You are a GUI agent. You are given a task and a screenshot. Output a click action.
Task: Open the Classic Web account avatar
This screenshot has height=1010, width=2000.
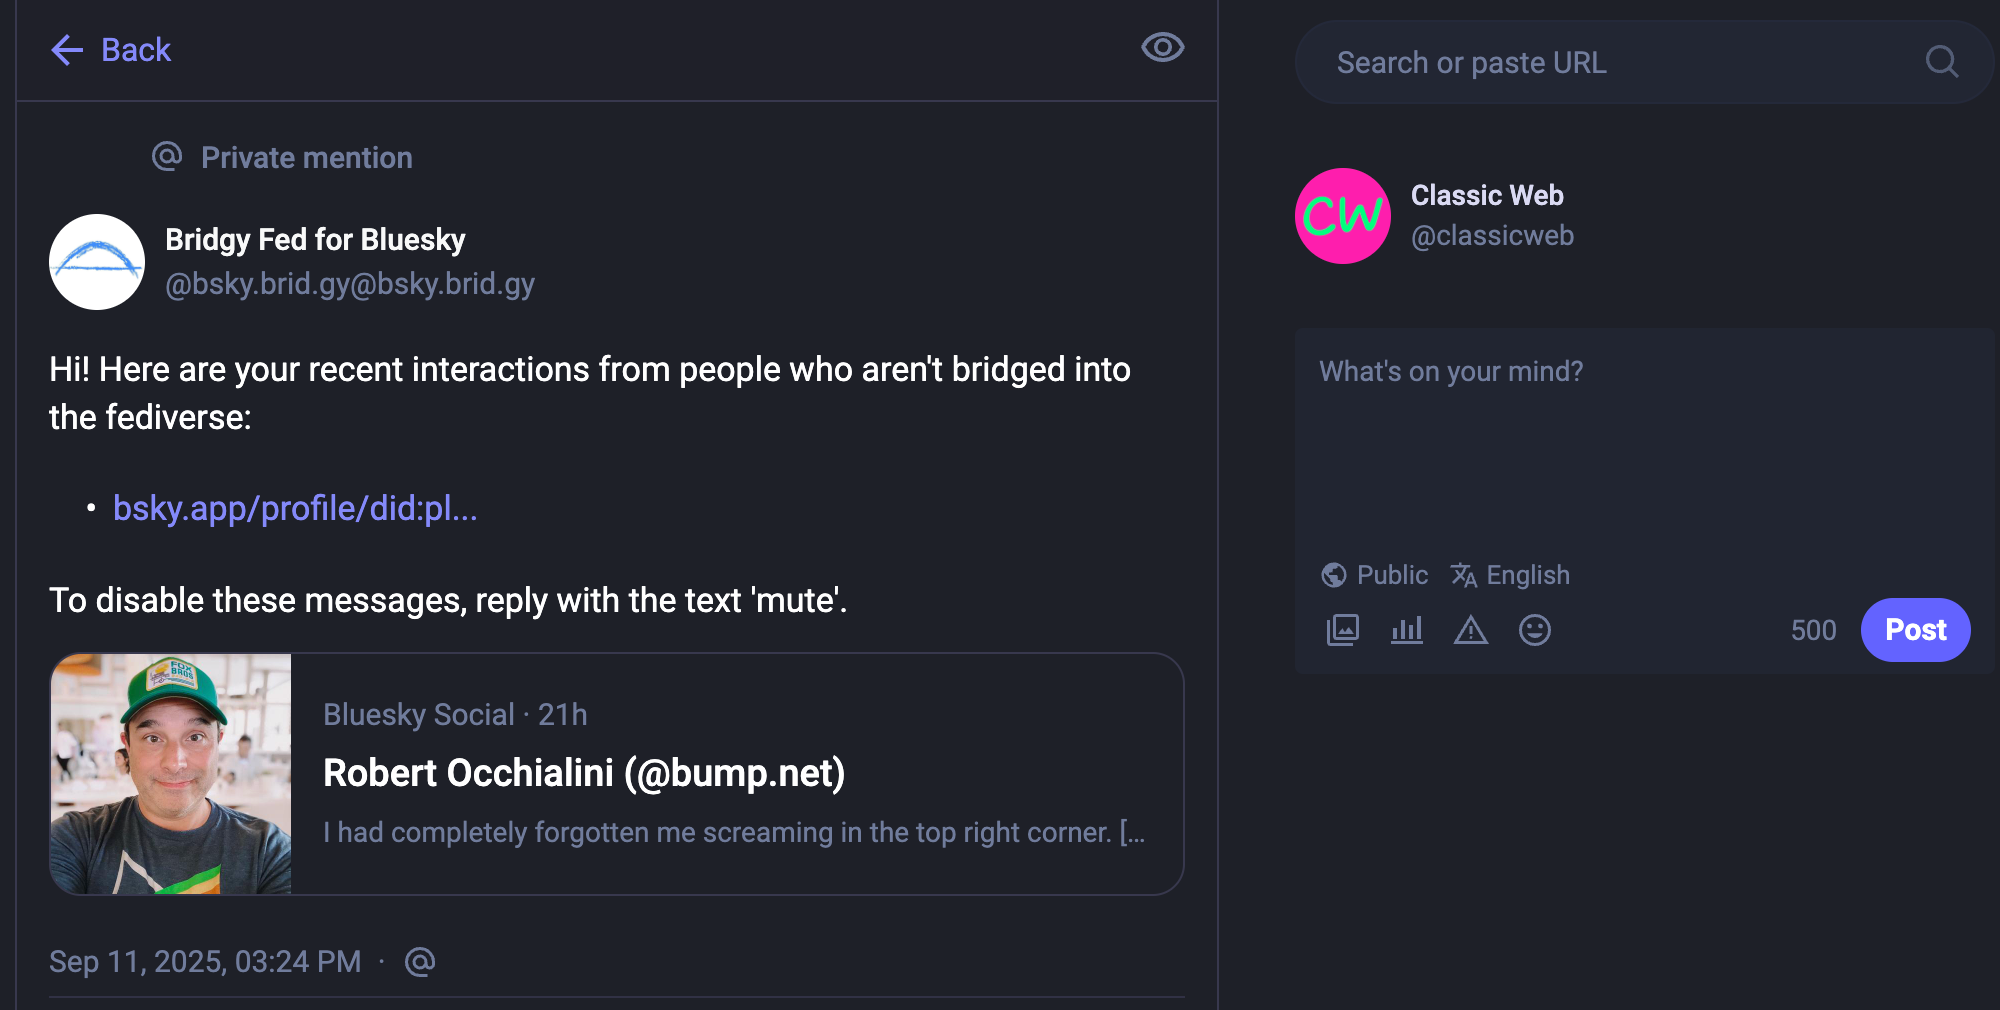[x=1343, y=216]
